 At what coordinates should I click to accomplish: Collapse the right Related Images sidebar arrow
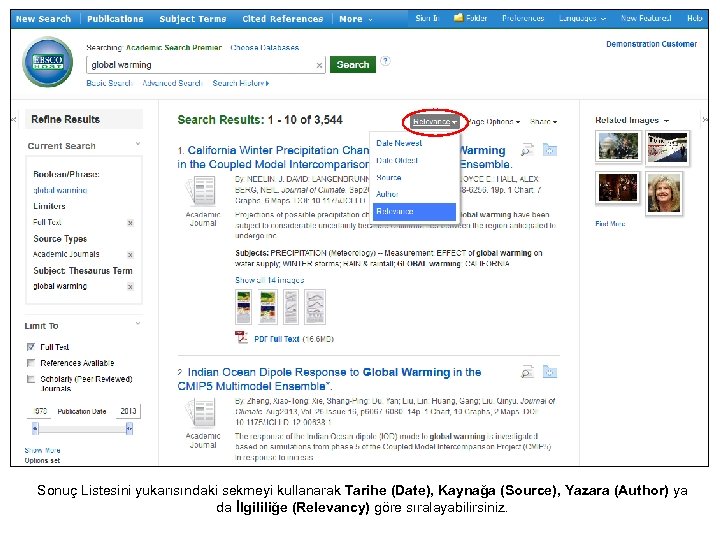click(705, 119)
